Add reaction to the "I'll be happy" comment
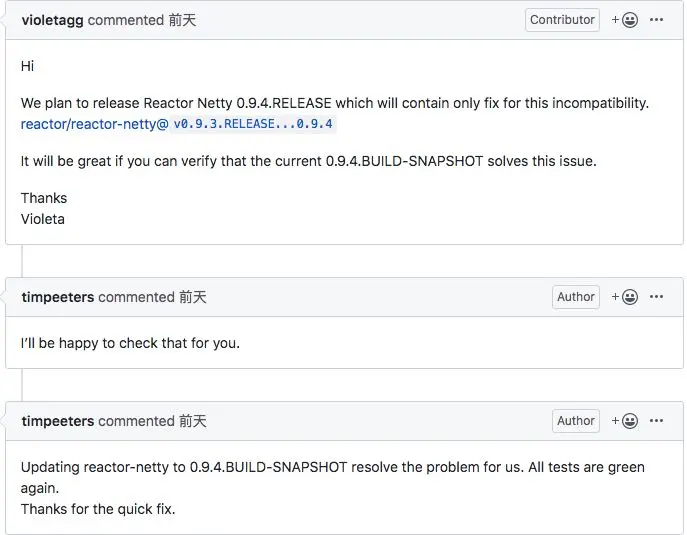This screenshot has height=535, width=687. tap(626, 297)
